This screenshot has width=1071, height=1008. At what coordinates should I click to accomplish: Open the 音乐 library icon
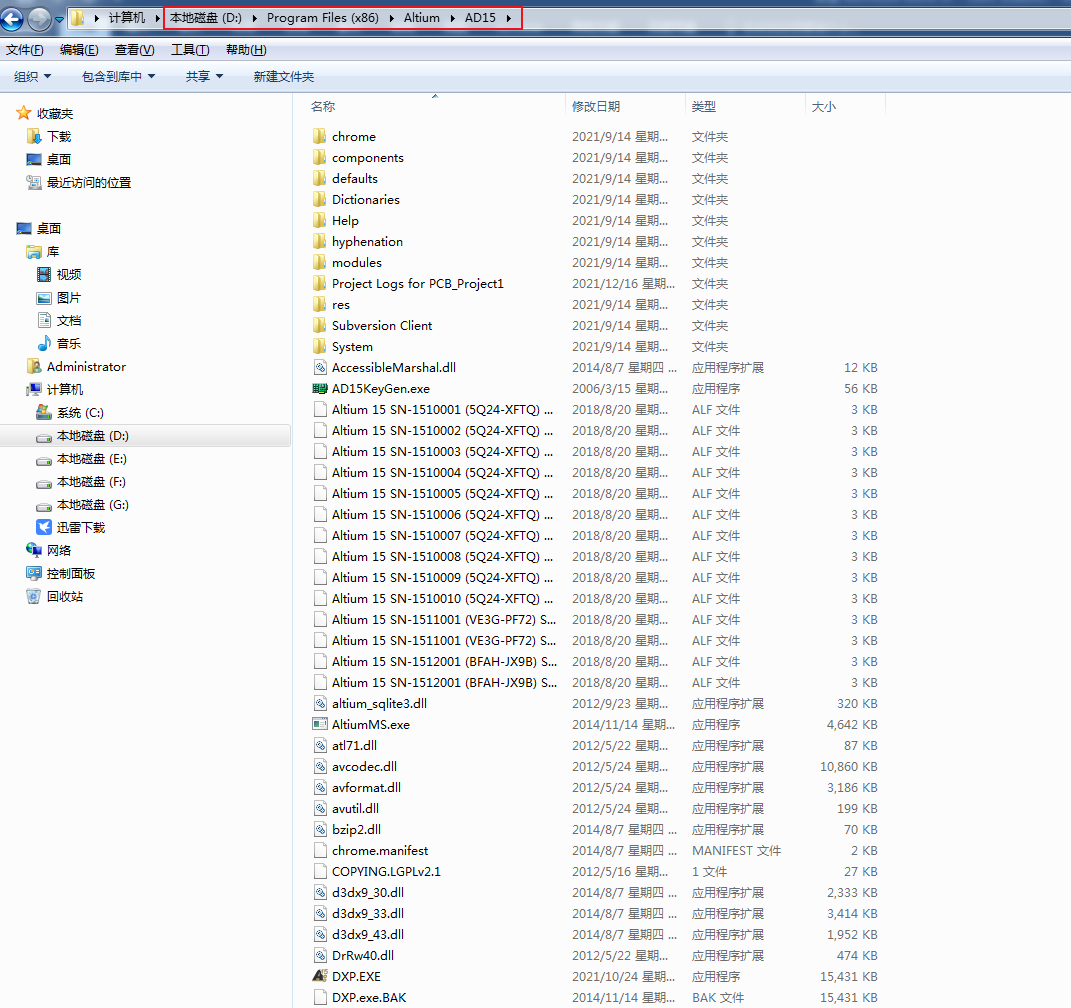(x=44, y=344)
